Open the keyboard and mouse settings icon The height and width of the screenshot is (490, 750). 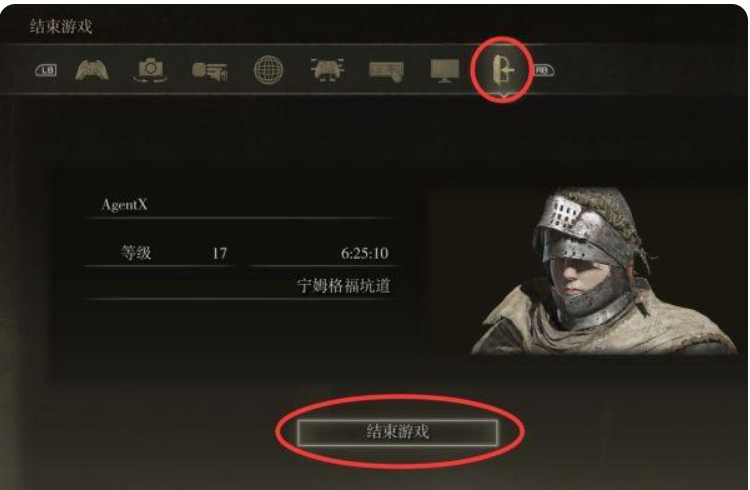coord(386,71)
